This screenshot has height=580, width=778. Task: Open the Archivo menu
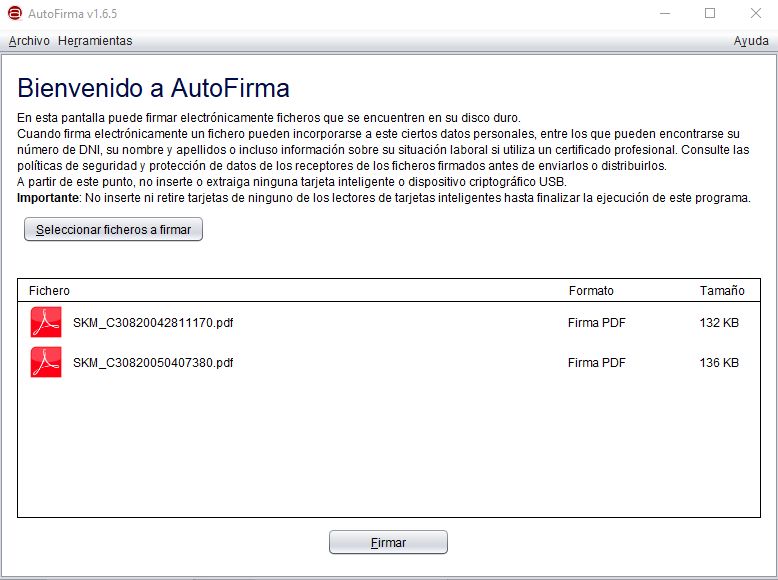click(x=29, y=41)
